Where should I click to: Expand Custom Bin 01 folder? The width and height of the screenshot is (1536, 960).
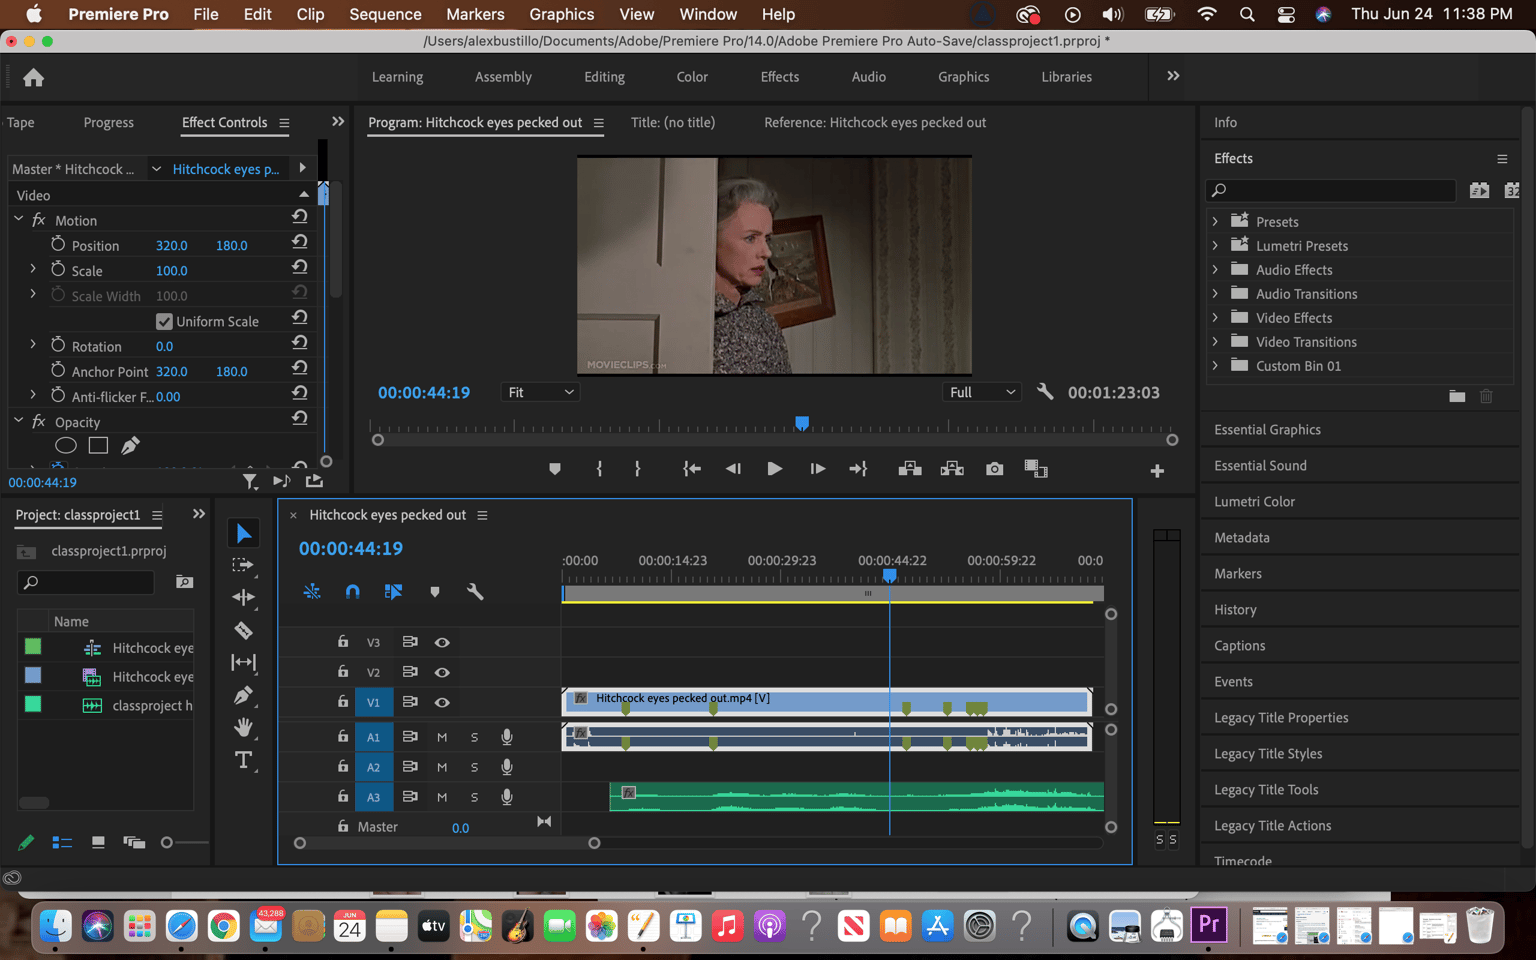1215,365
